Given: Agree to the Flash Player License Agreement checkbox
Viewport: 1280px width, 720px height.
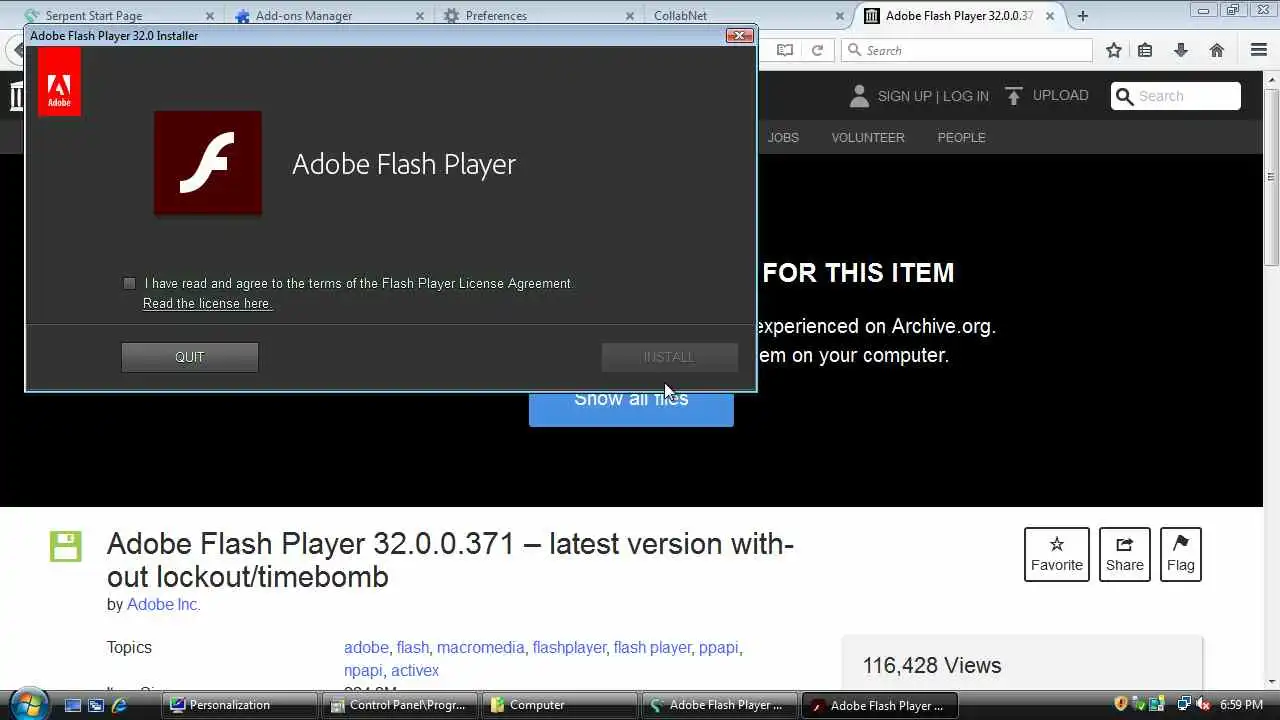Looking at the screenshot, I should (x=129, y=284).
